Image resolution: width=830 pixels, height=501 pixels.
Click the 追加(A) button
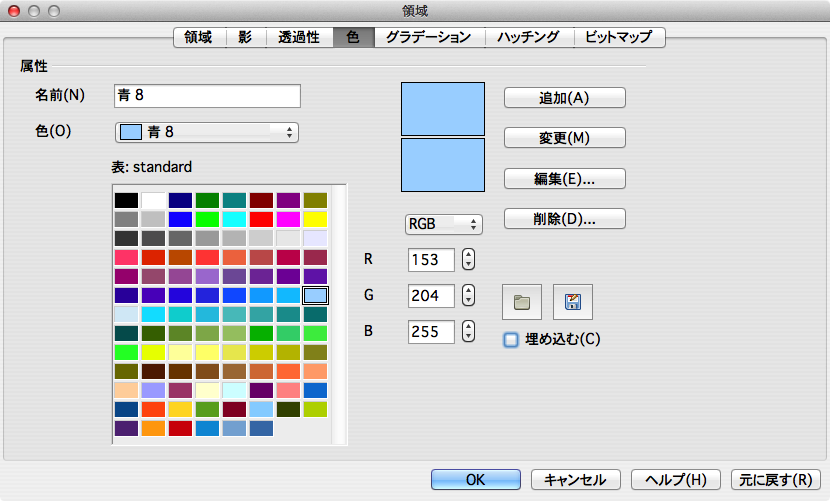click(565, 98)
